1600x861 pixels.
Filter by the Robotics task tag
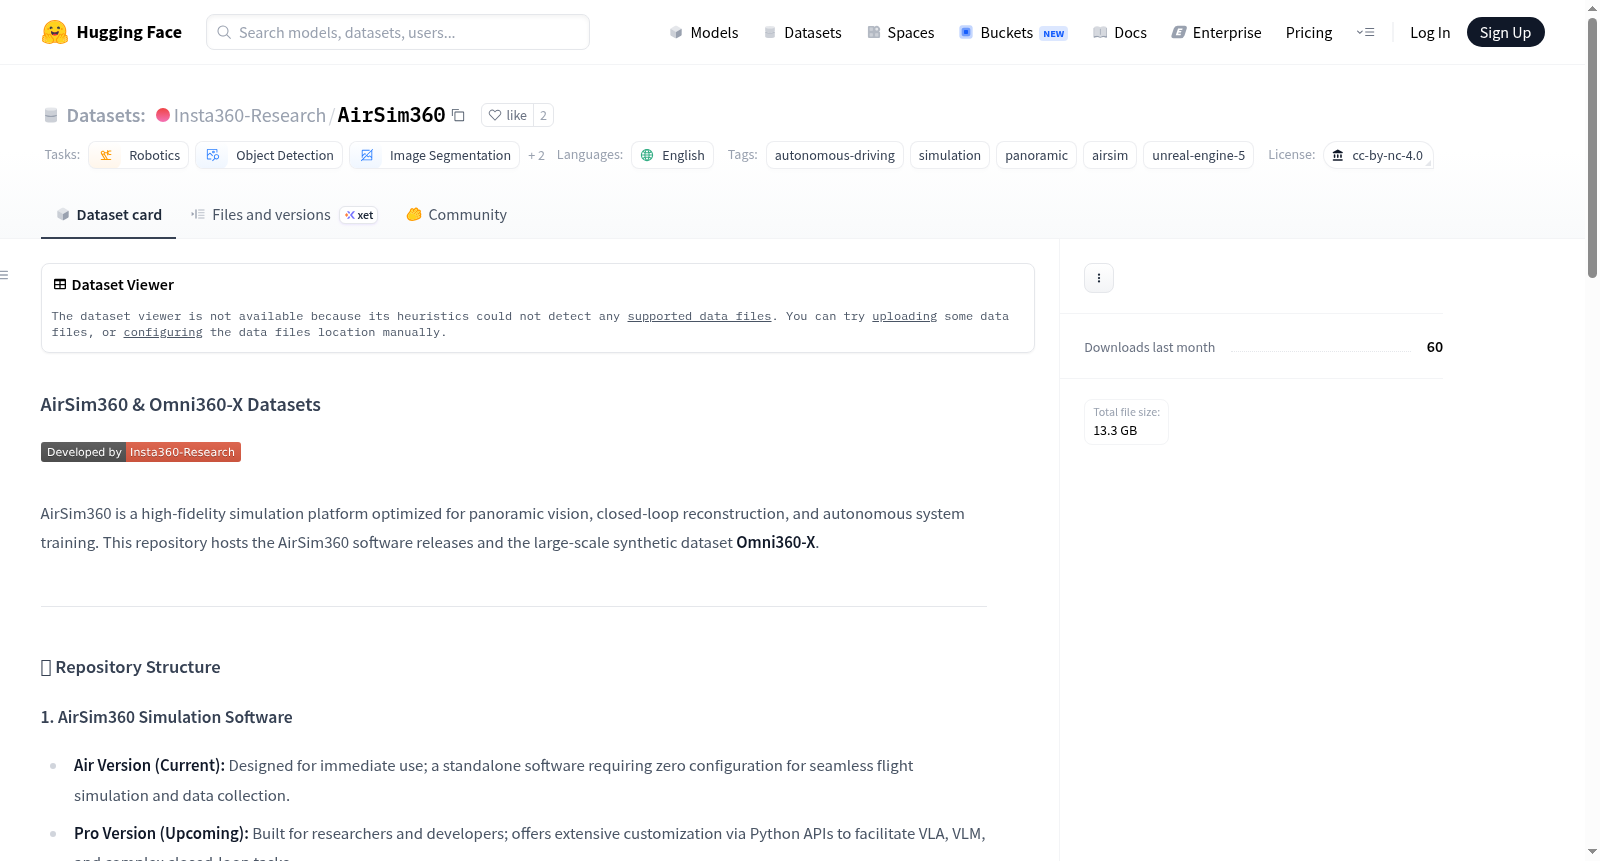pos(139,155)
